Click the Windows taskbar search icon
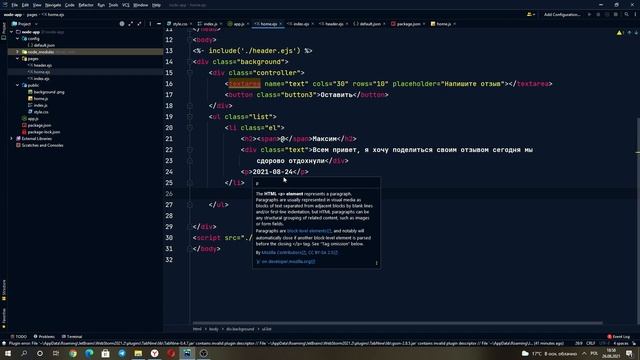 tap(24, 353)
